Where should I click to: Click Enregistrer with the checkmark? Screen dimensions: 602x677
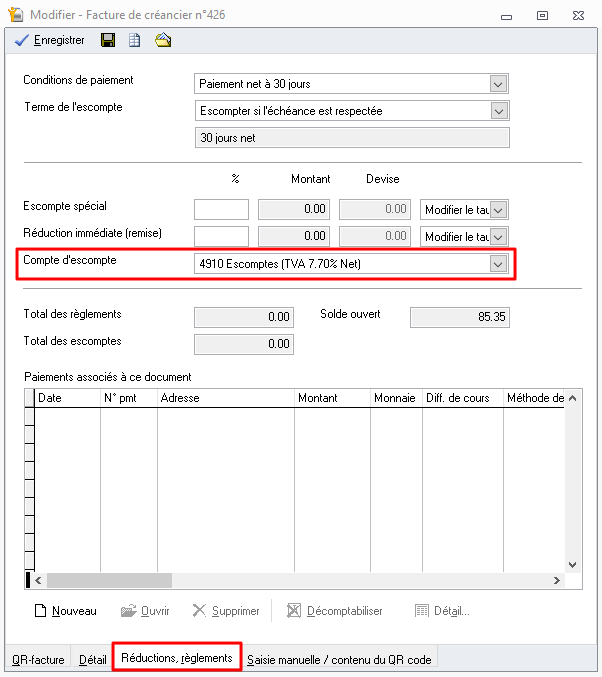(49, 41)
